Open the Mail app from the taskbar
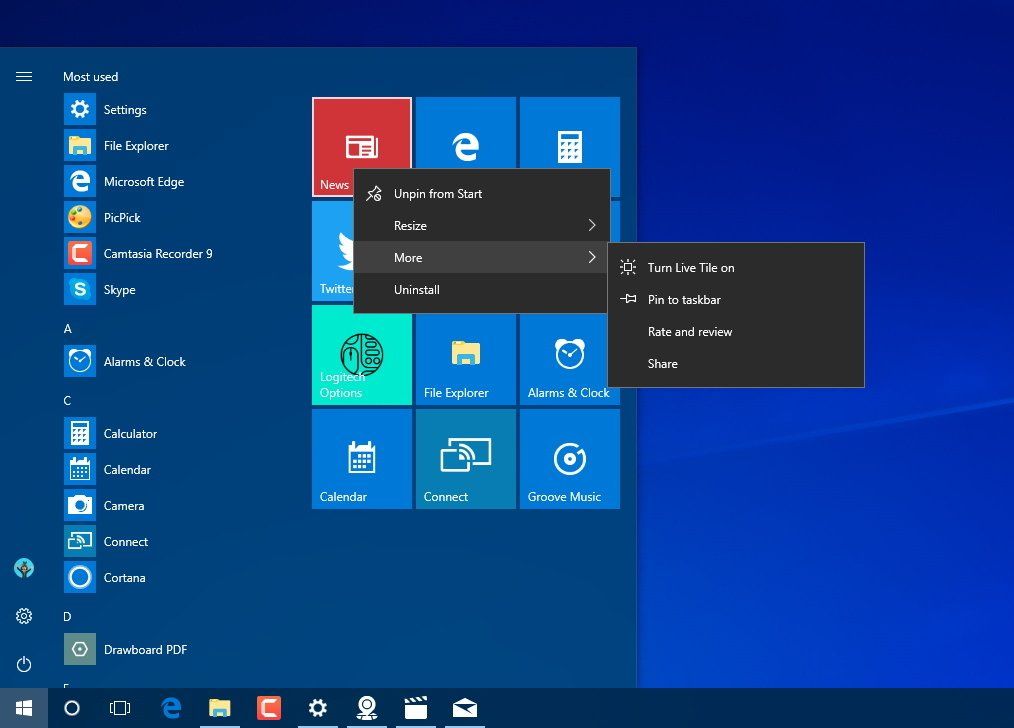Screen dimensions: 1014x728 pos(464,708)
